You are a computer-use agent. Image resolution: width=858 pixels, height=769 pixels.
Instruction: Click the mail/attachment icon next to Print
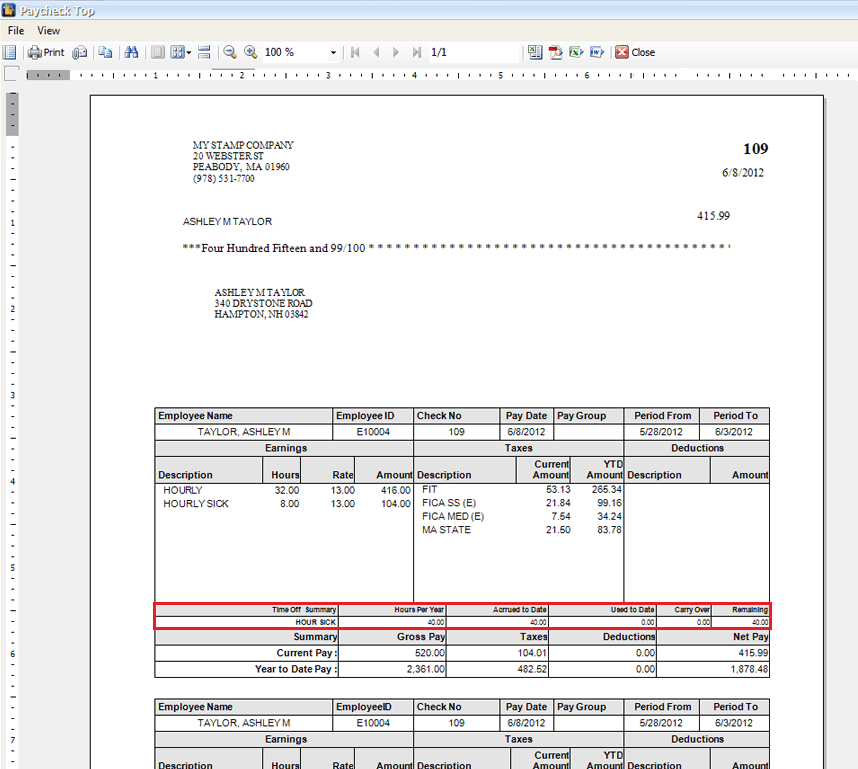pos(80,52)
